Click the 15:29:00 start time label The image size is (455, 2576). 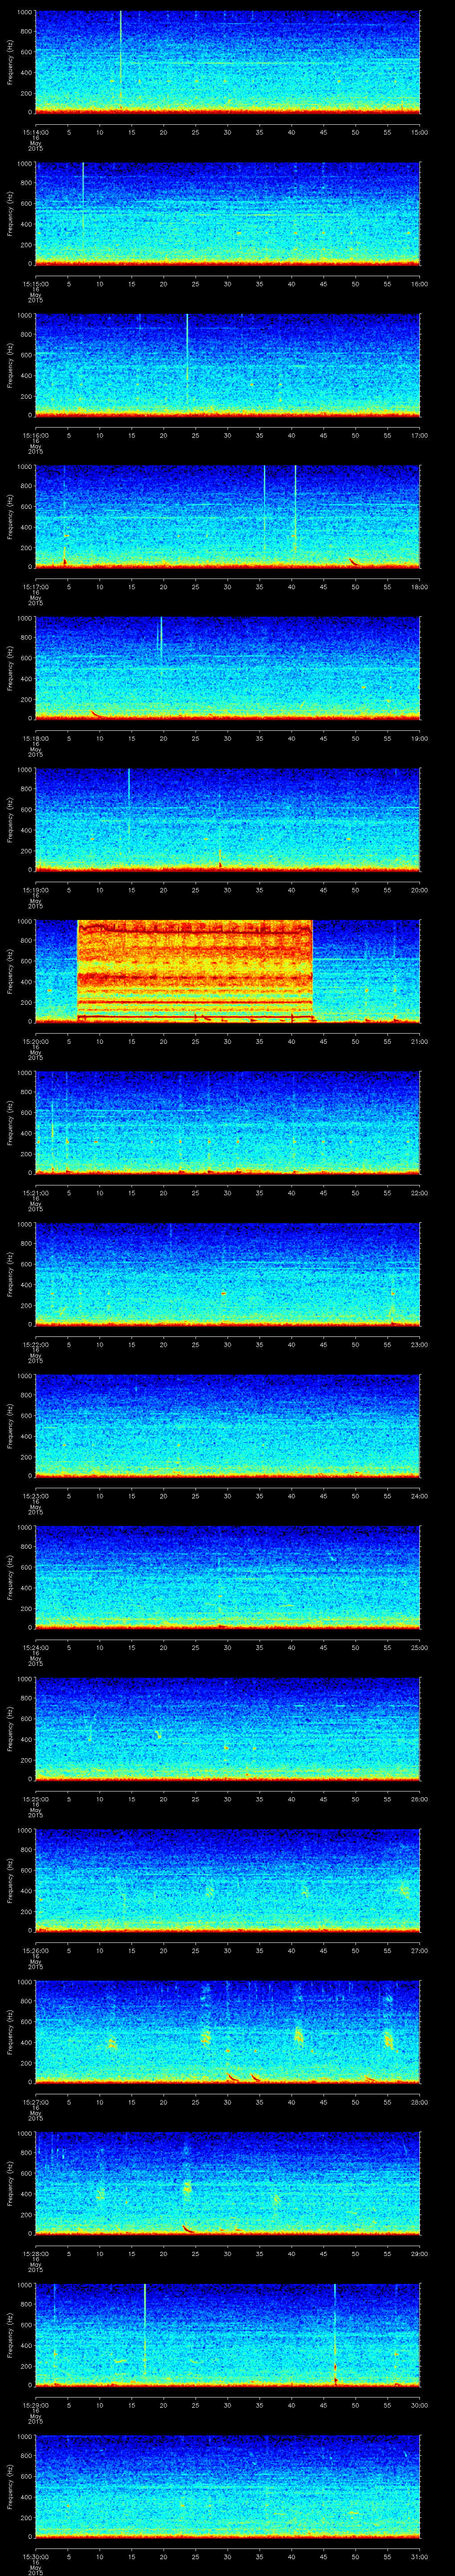(36, 2405)
